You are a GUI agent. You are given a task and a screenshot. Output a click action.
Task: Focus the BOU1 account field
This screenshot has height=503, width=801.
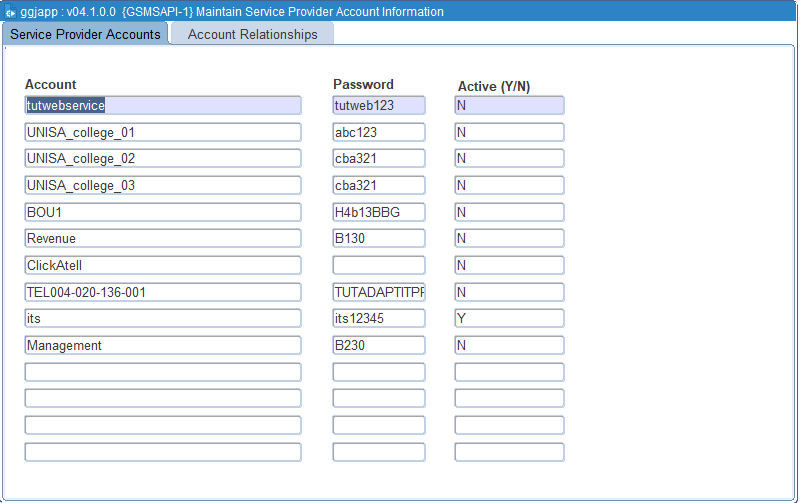162,212
